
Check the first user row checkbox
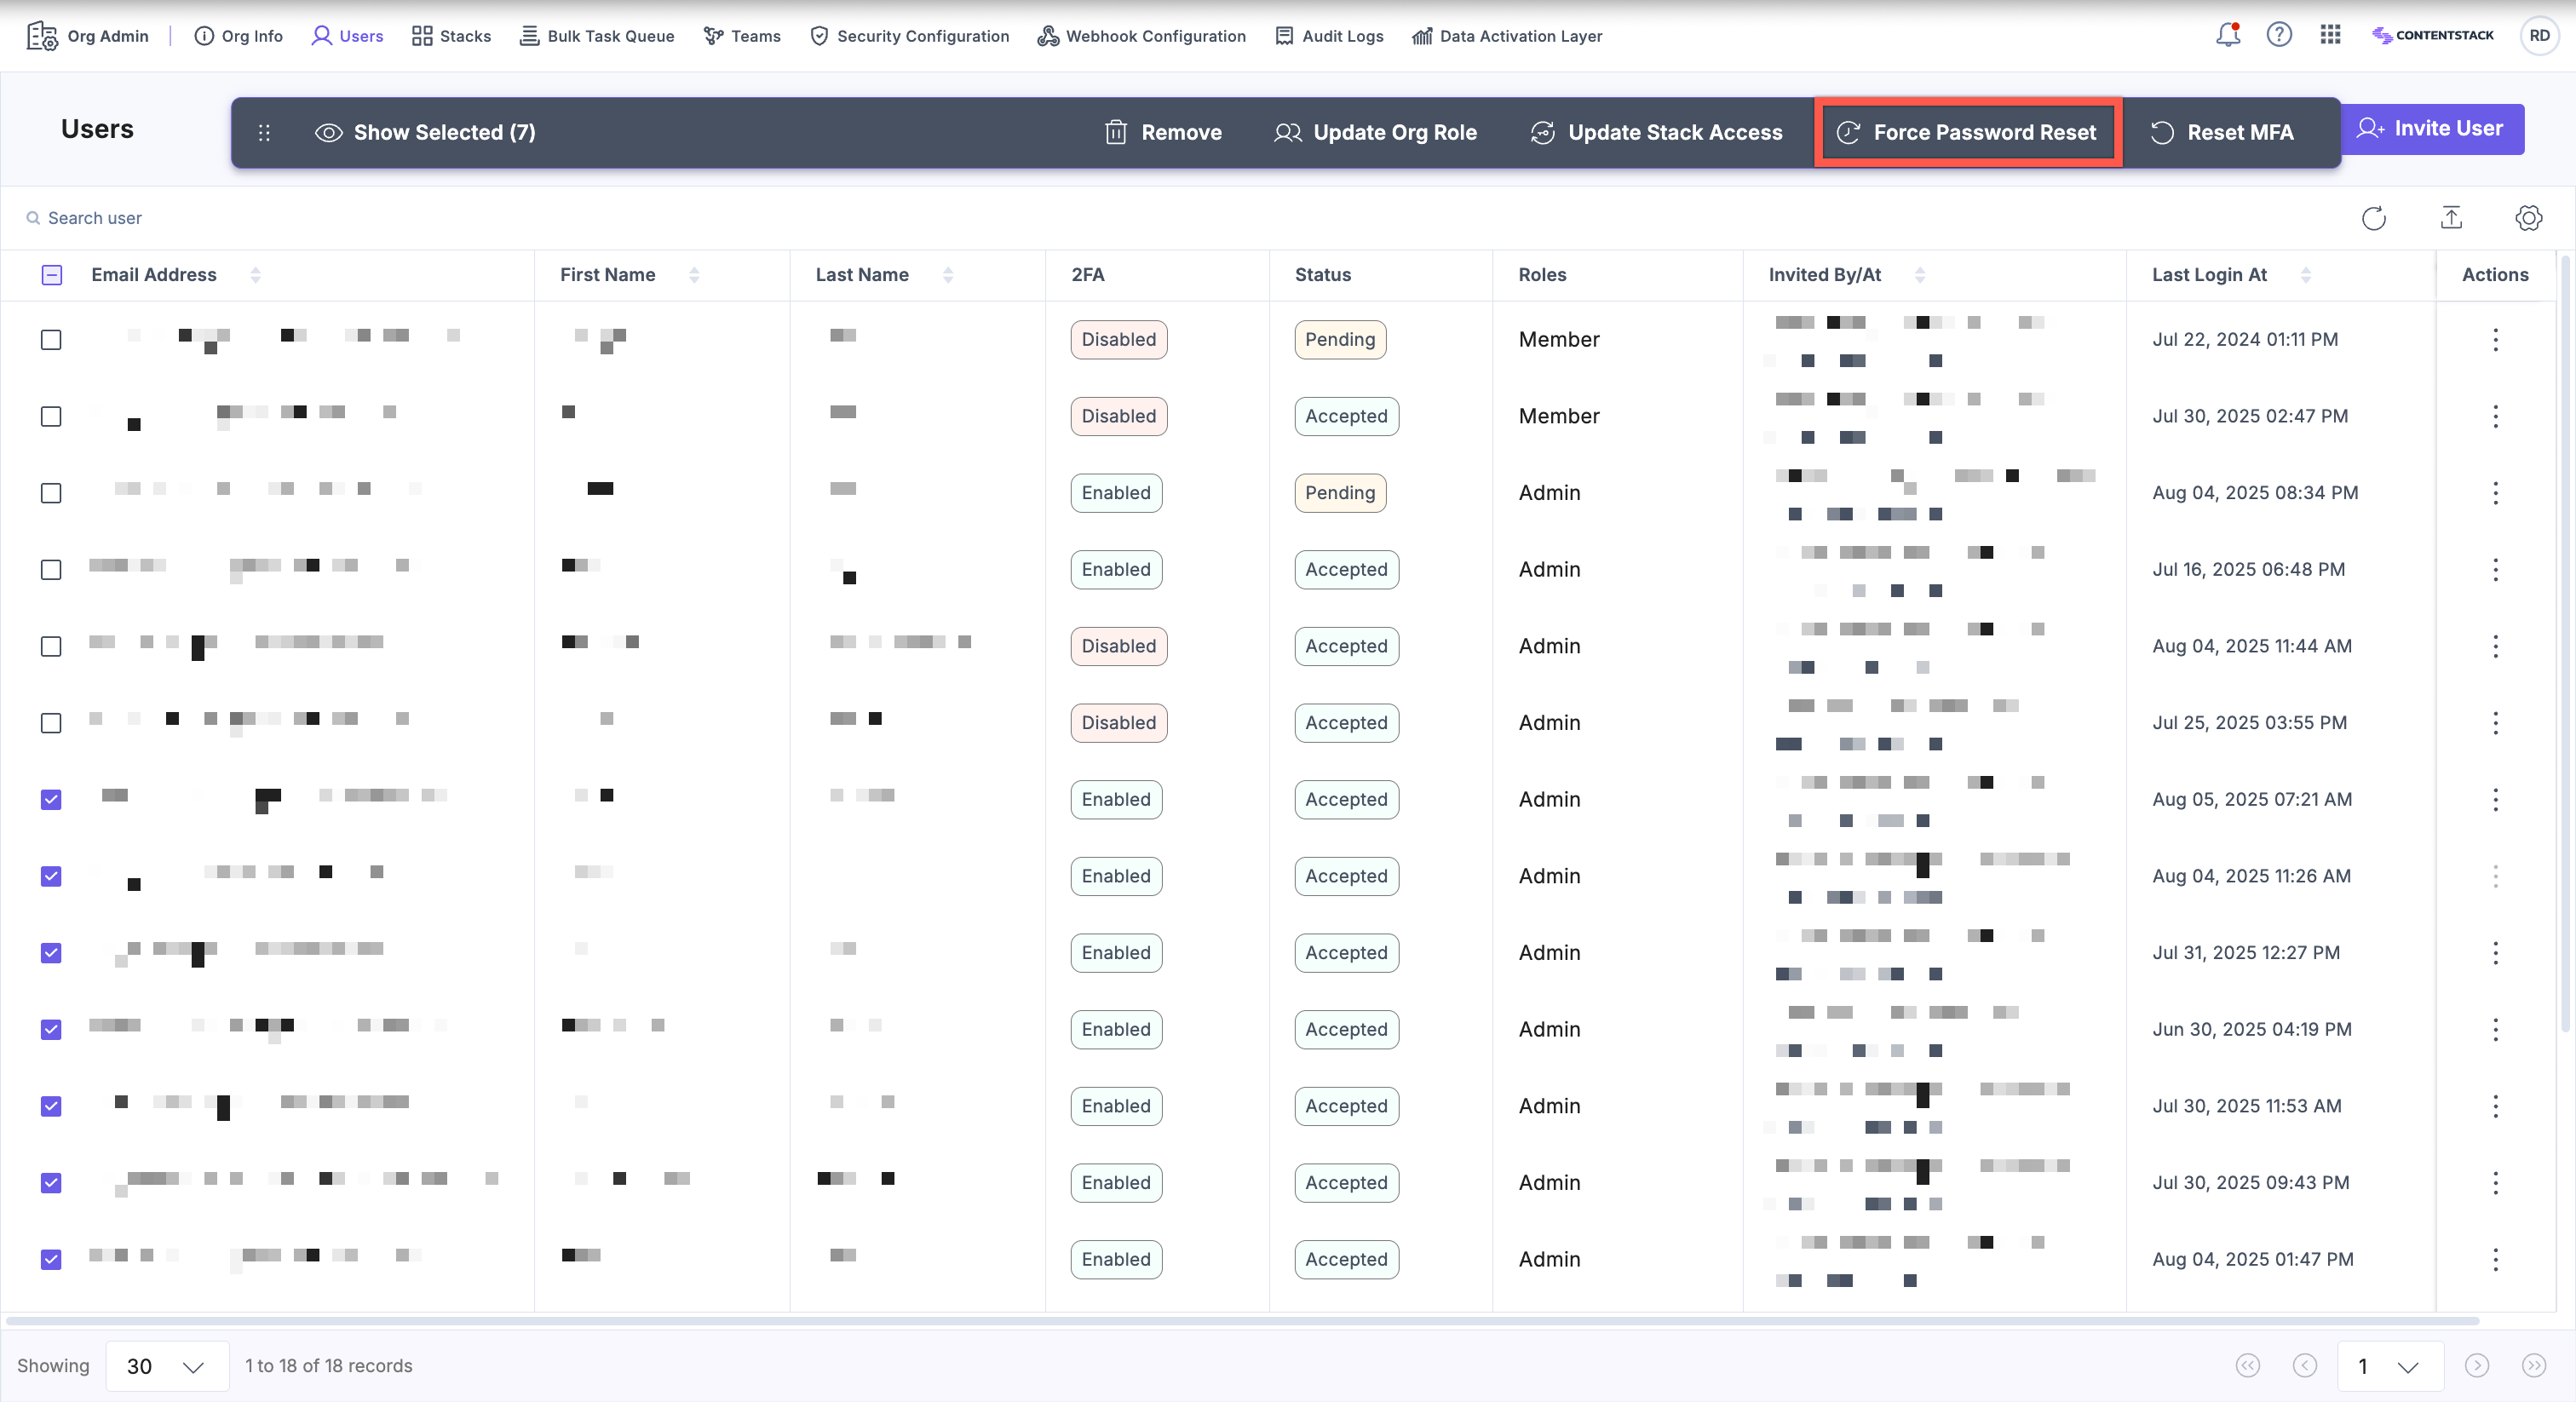[x=51, y=340]
